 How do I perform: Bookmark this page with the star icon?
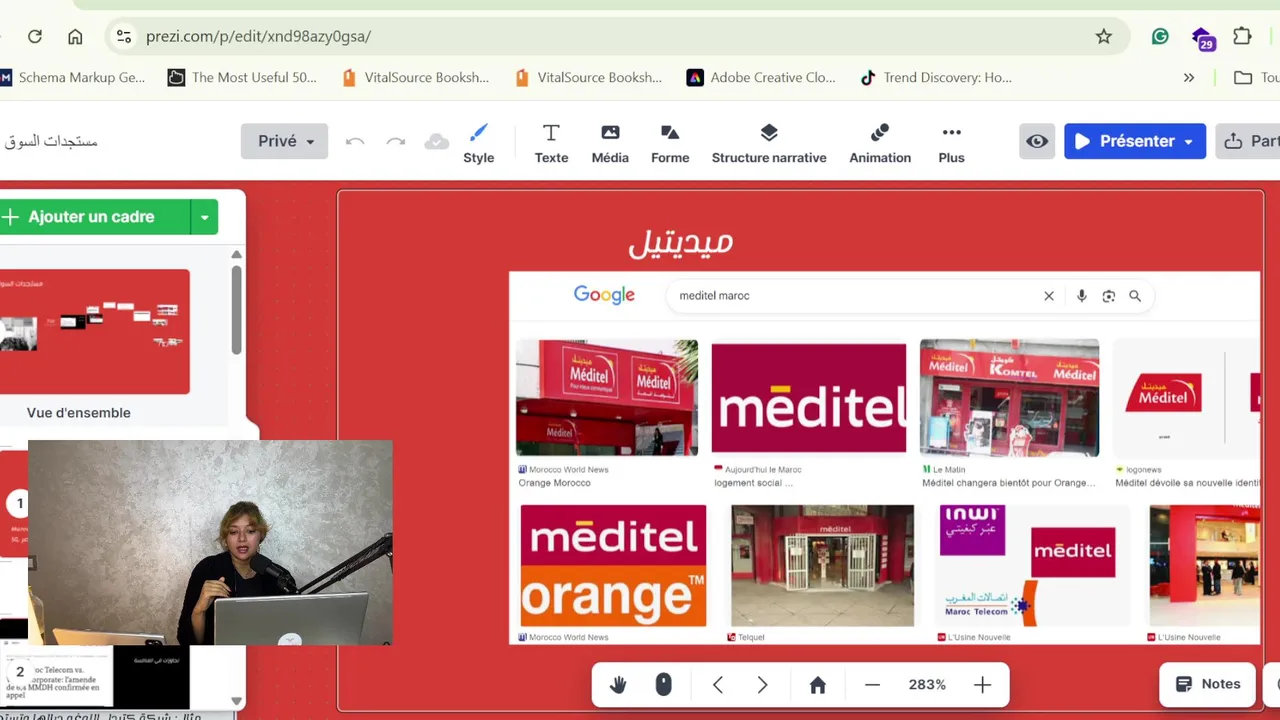pyautogui.click(x=1104, y=36)
